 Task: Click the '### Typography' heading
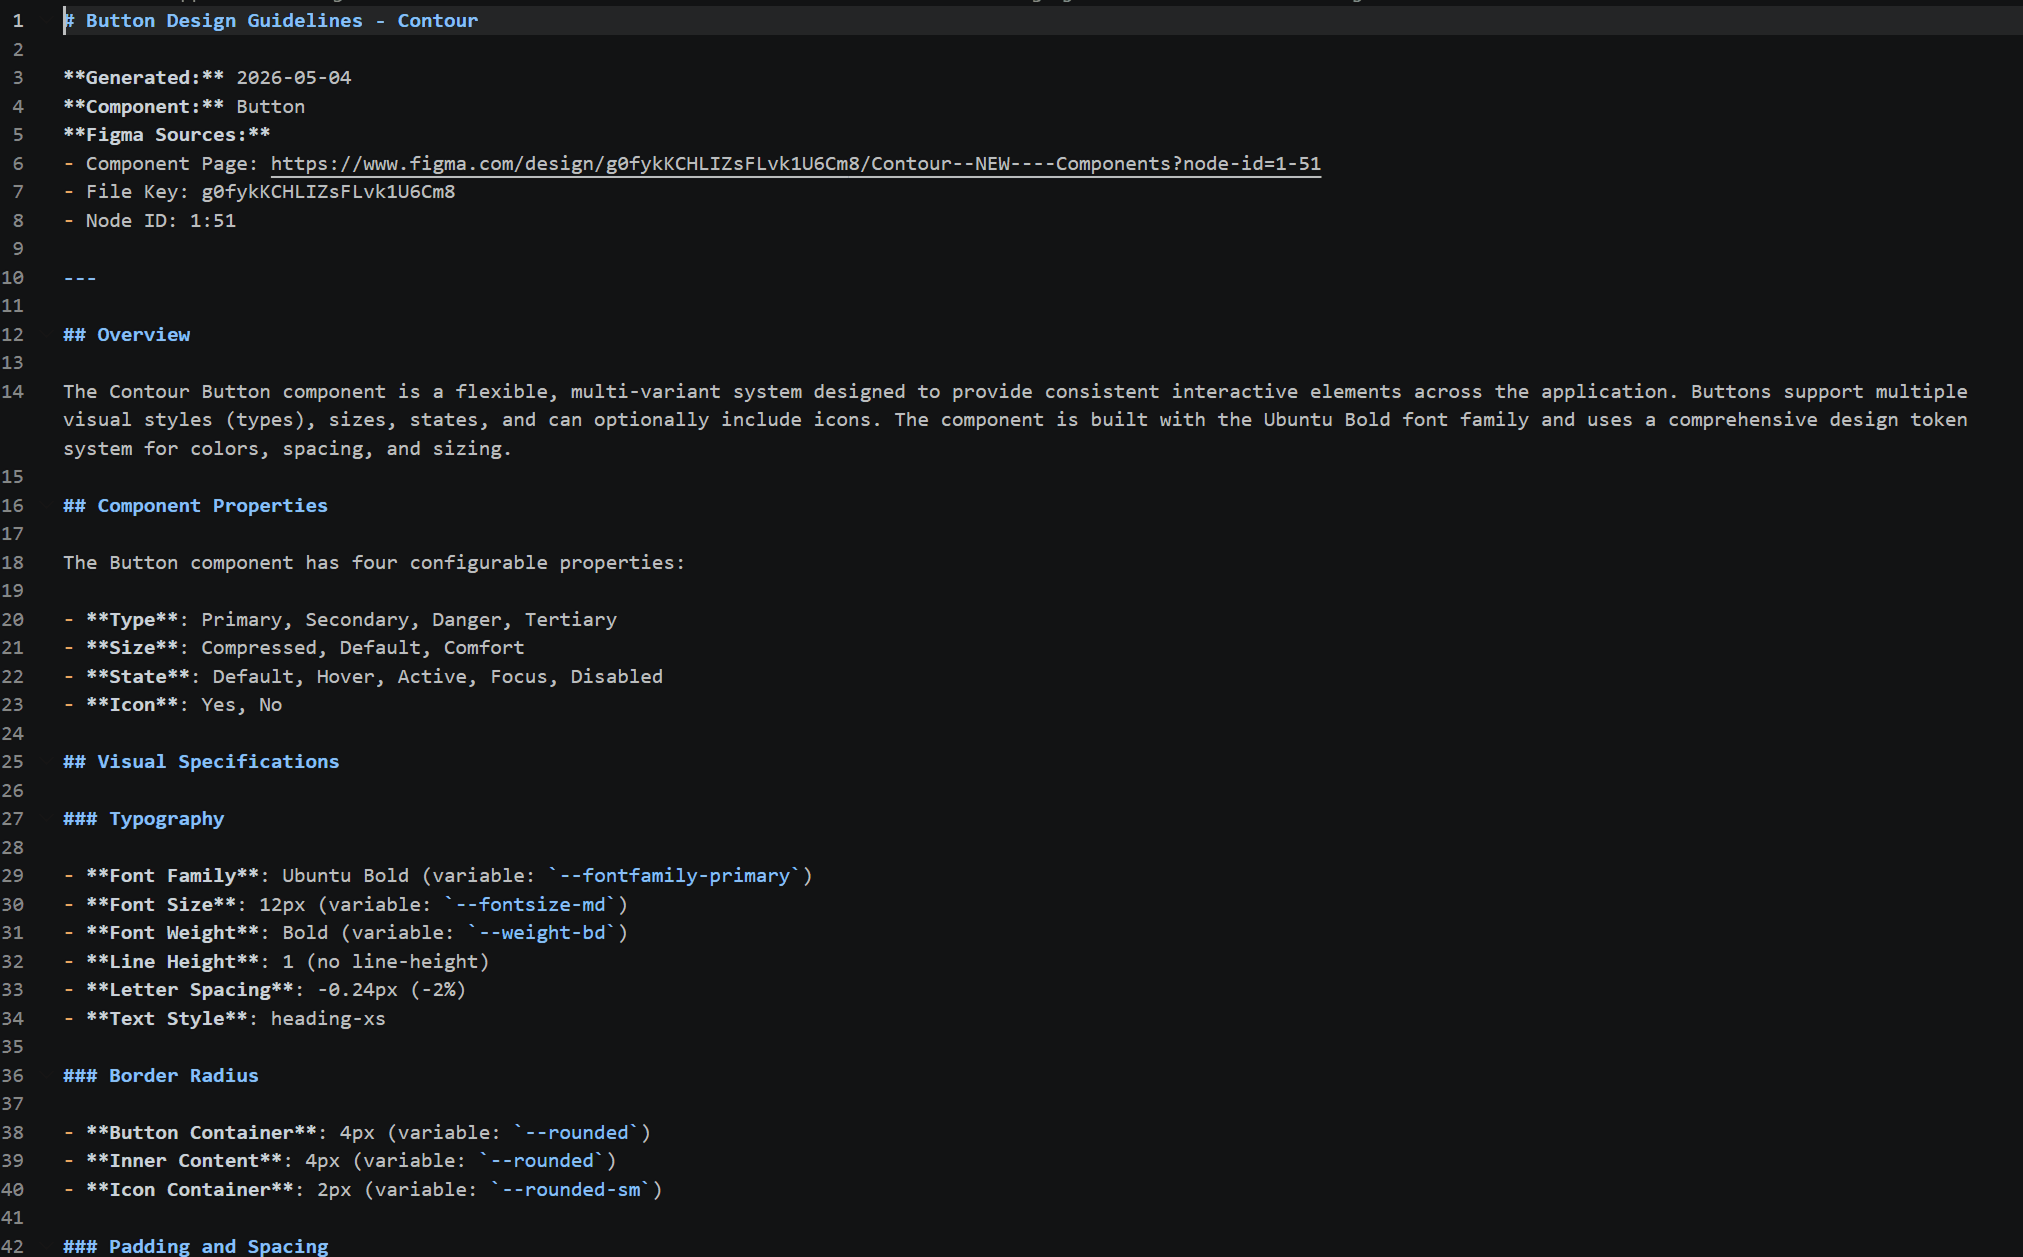coord(144,819)
